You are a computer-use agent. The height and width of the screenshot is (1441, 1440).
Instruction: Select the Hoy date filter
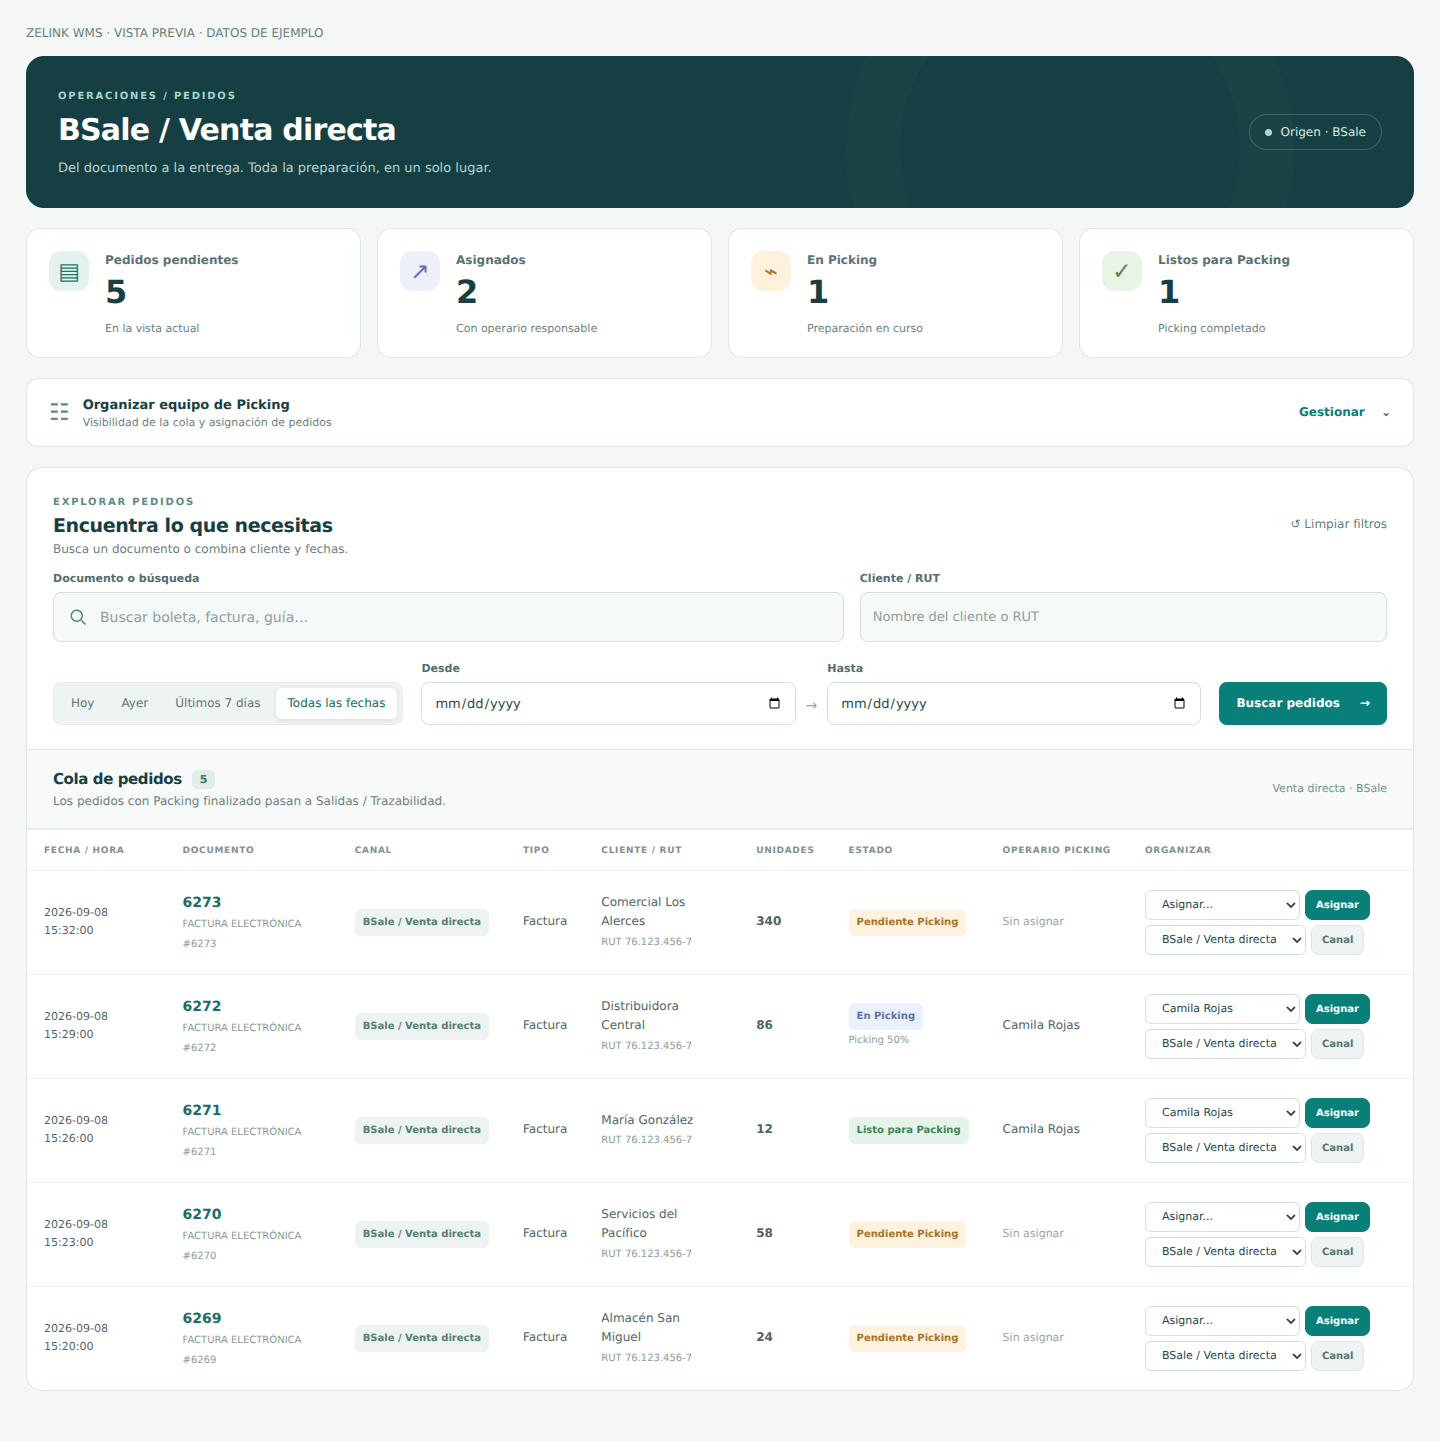(x=82, y=703)
